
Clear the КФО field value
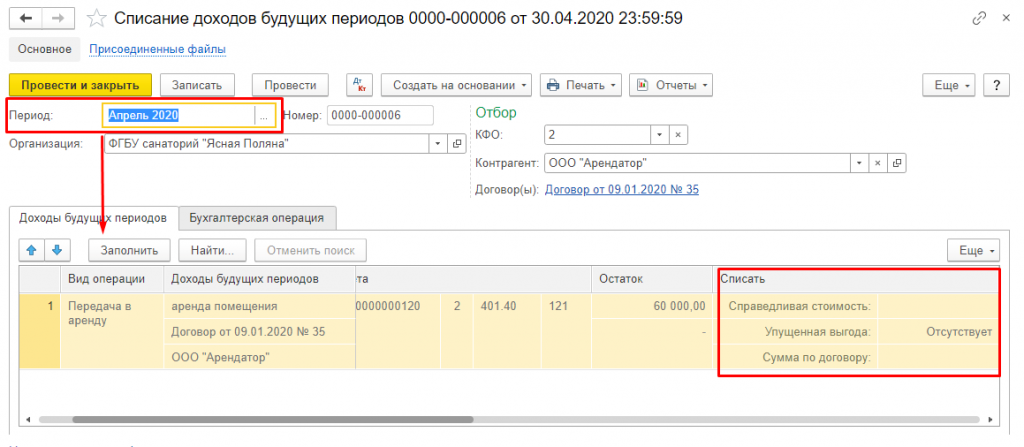[x=678, y=134]
